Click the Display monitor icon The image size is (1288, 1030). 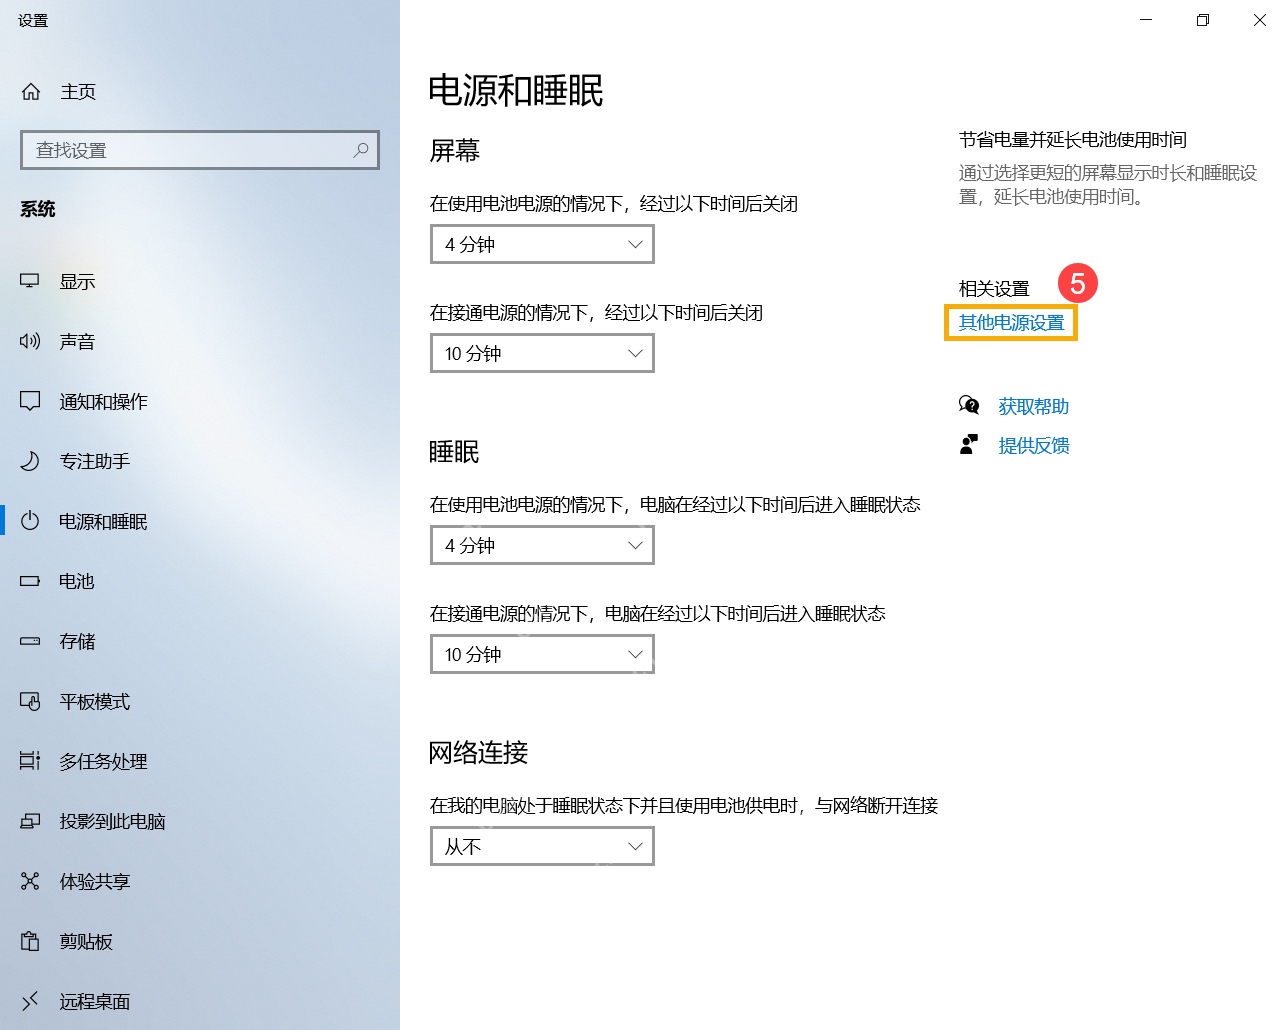pos(30,282)
